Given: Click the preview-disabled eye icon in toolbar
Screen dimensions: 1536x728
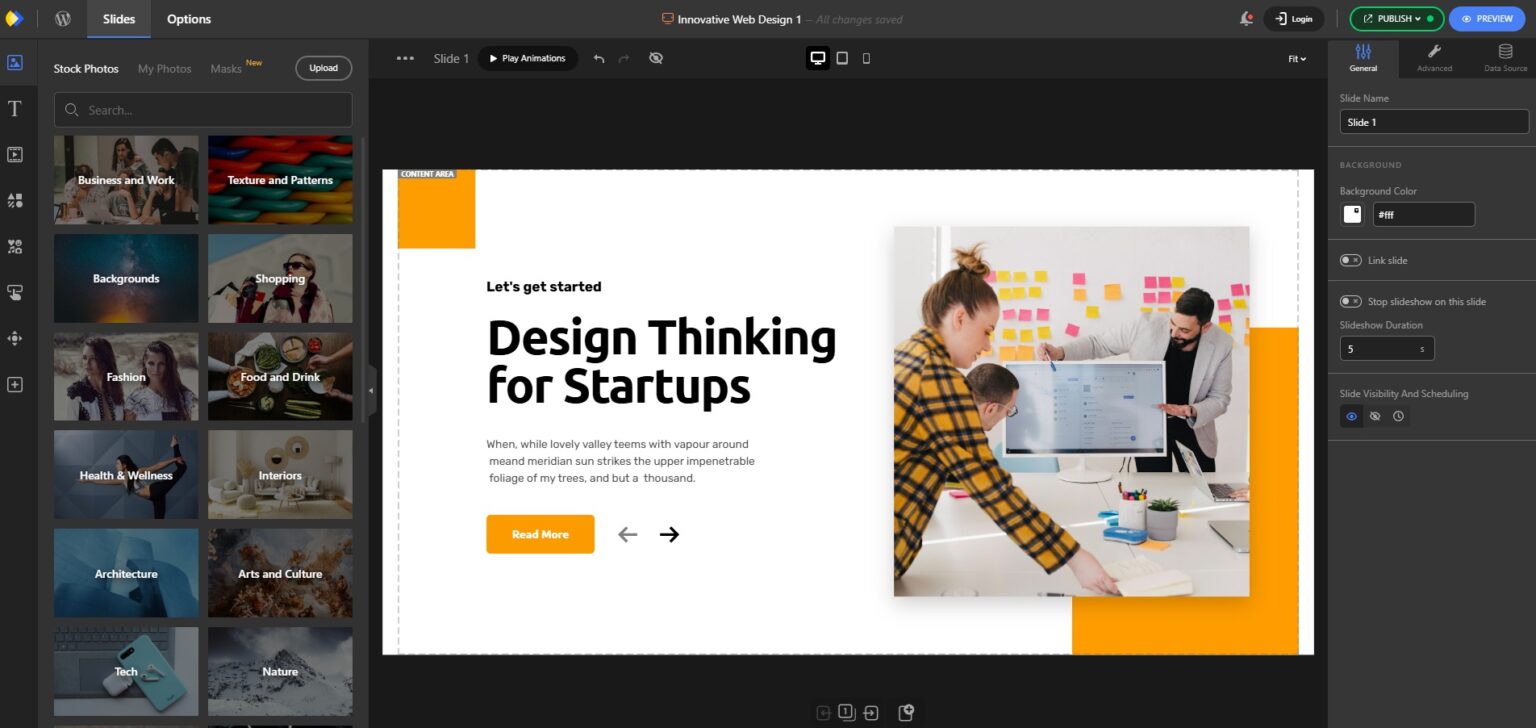Looking at the screenshot, I should coord(656,58).
